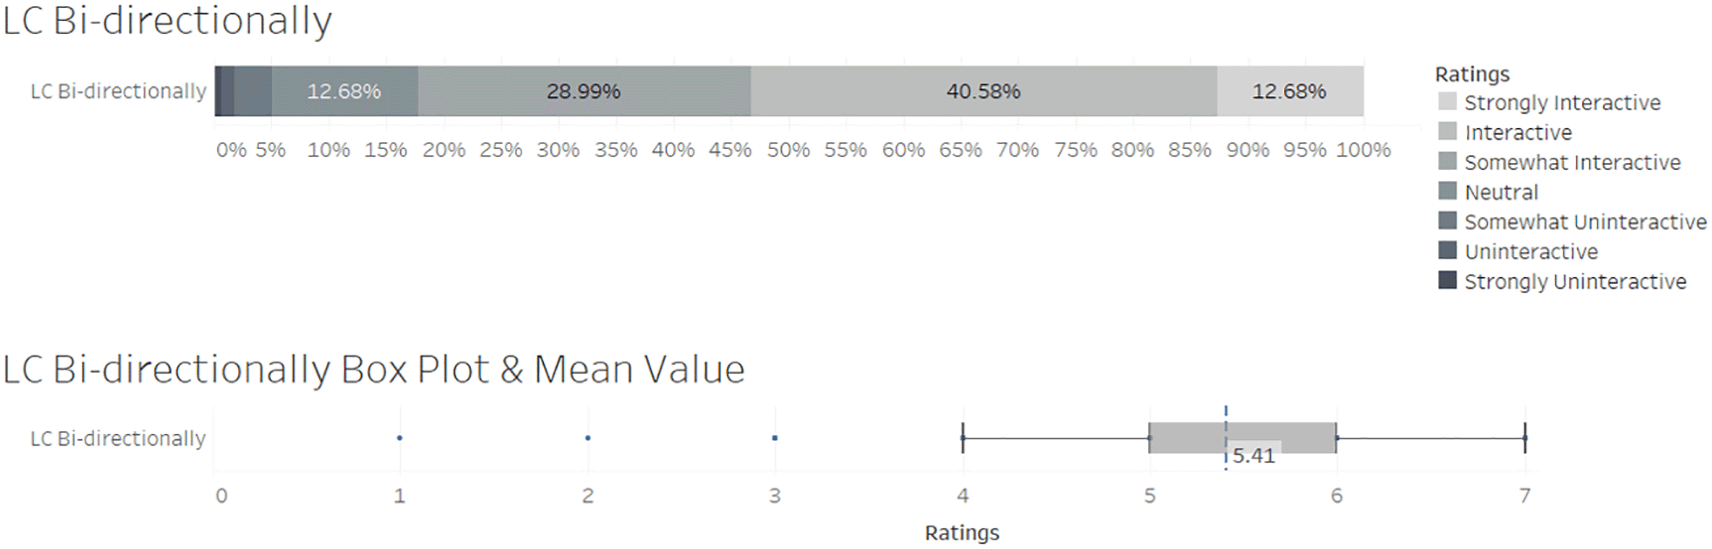This screenshot has height=549, width=1712.
Task: Select the outlier point at rating 3
Action: (x=775, y=438)
